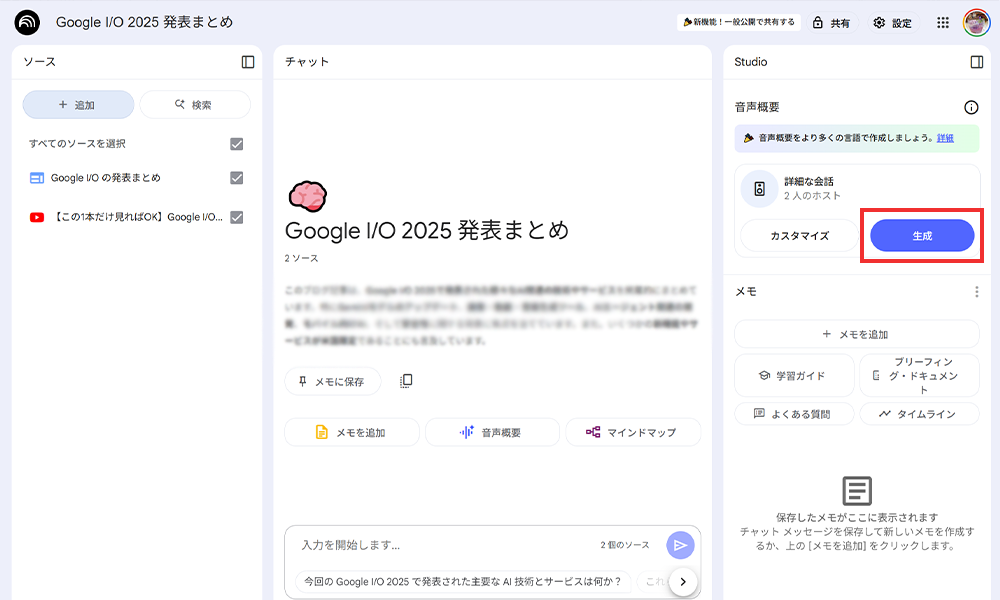The width and height of the screenshot is (1000, 600).
Task: Open Google apps grid icon
Action: 943,23
